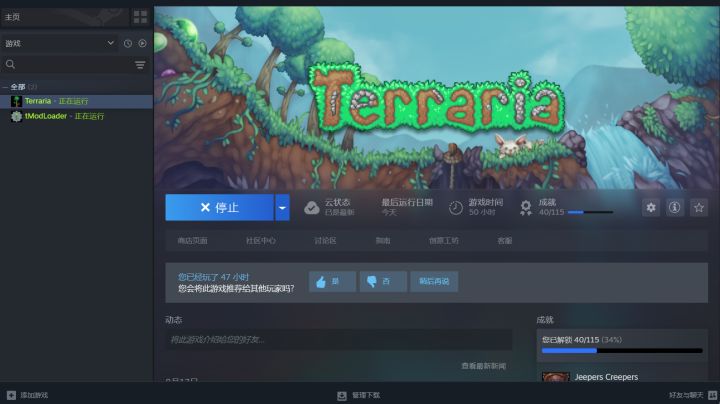Open the 指南 guides tab

click(383, 241)
